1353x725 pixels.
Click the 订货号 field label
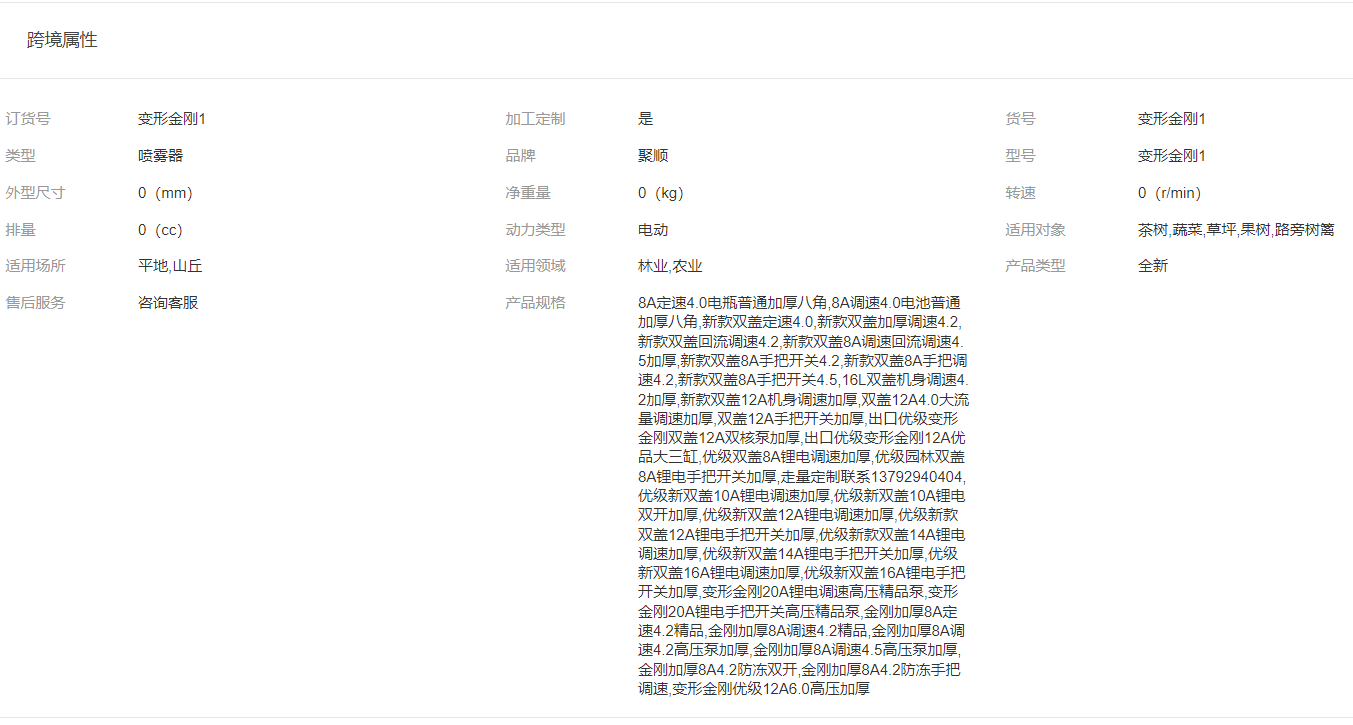click(x=28, y=119)
